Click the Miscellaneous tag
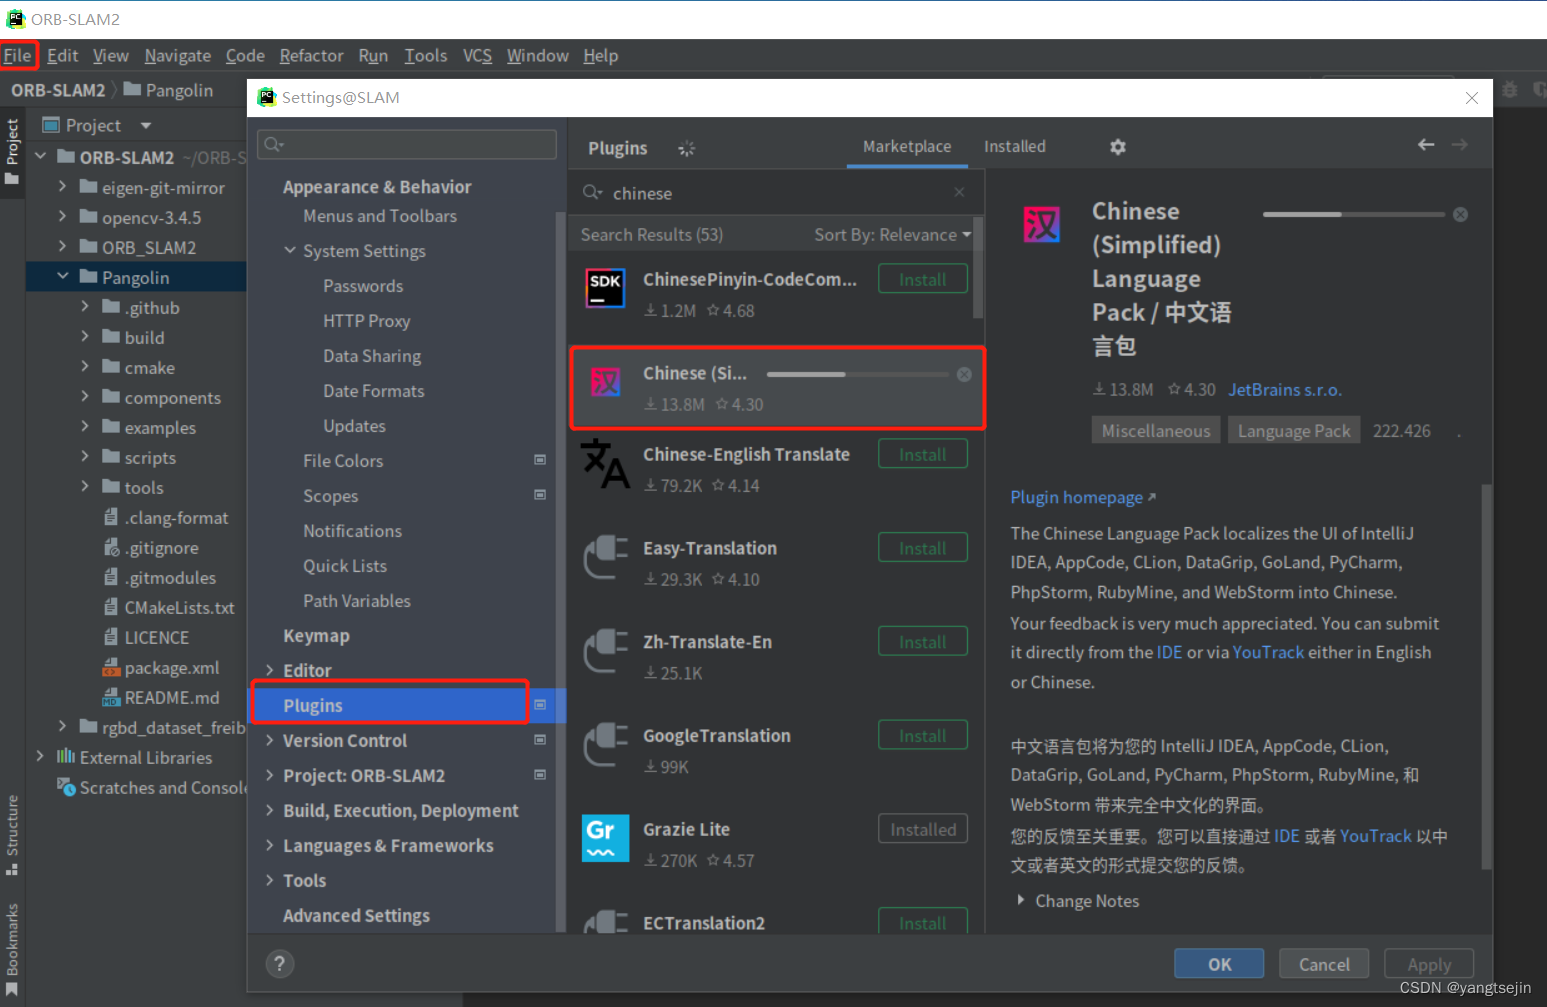The width and height of the screenshot is (1547, 1007). click(x=1156, y=430)
